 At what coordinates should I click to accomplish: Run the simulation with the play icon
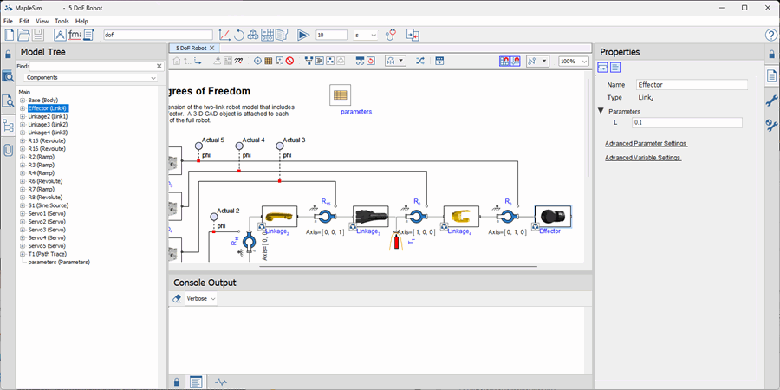pos(302,35)
